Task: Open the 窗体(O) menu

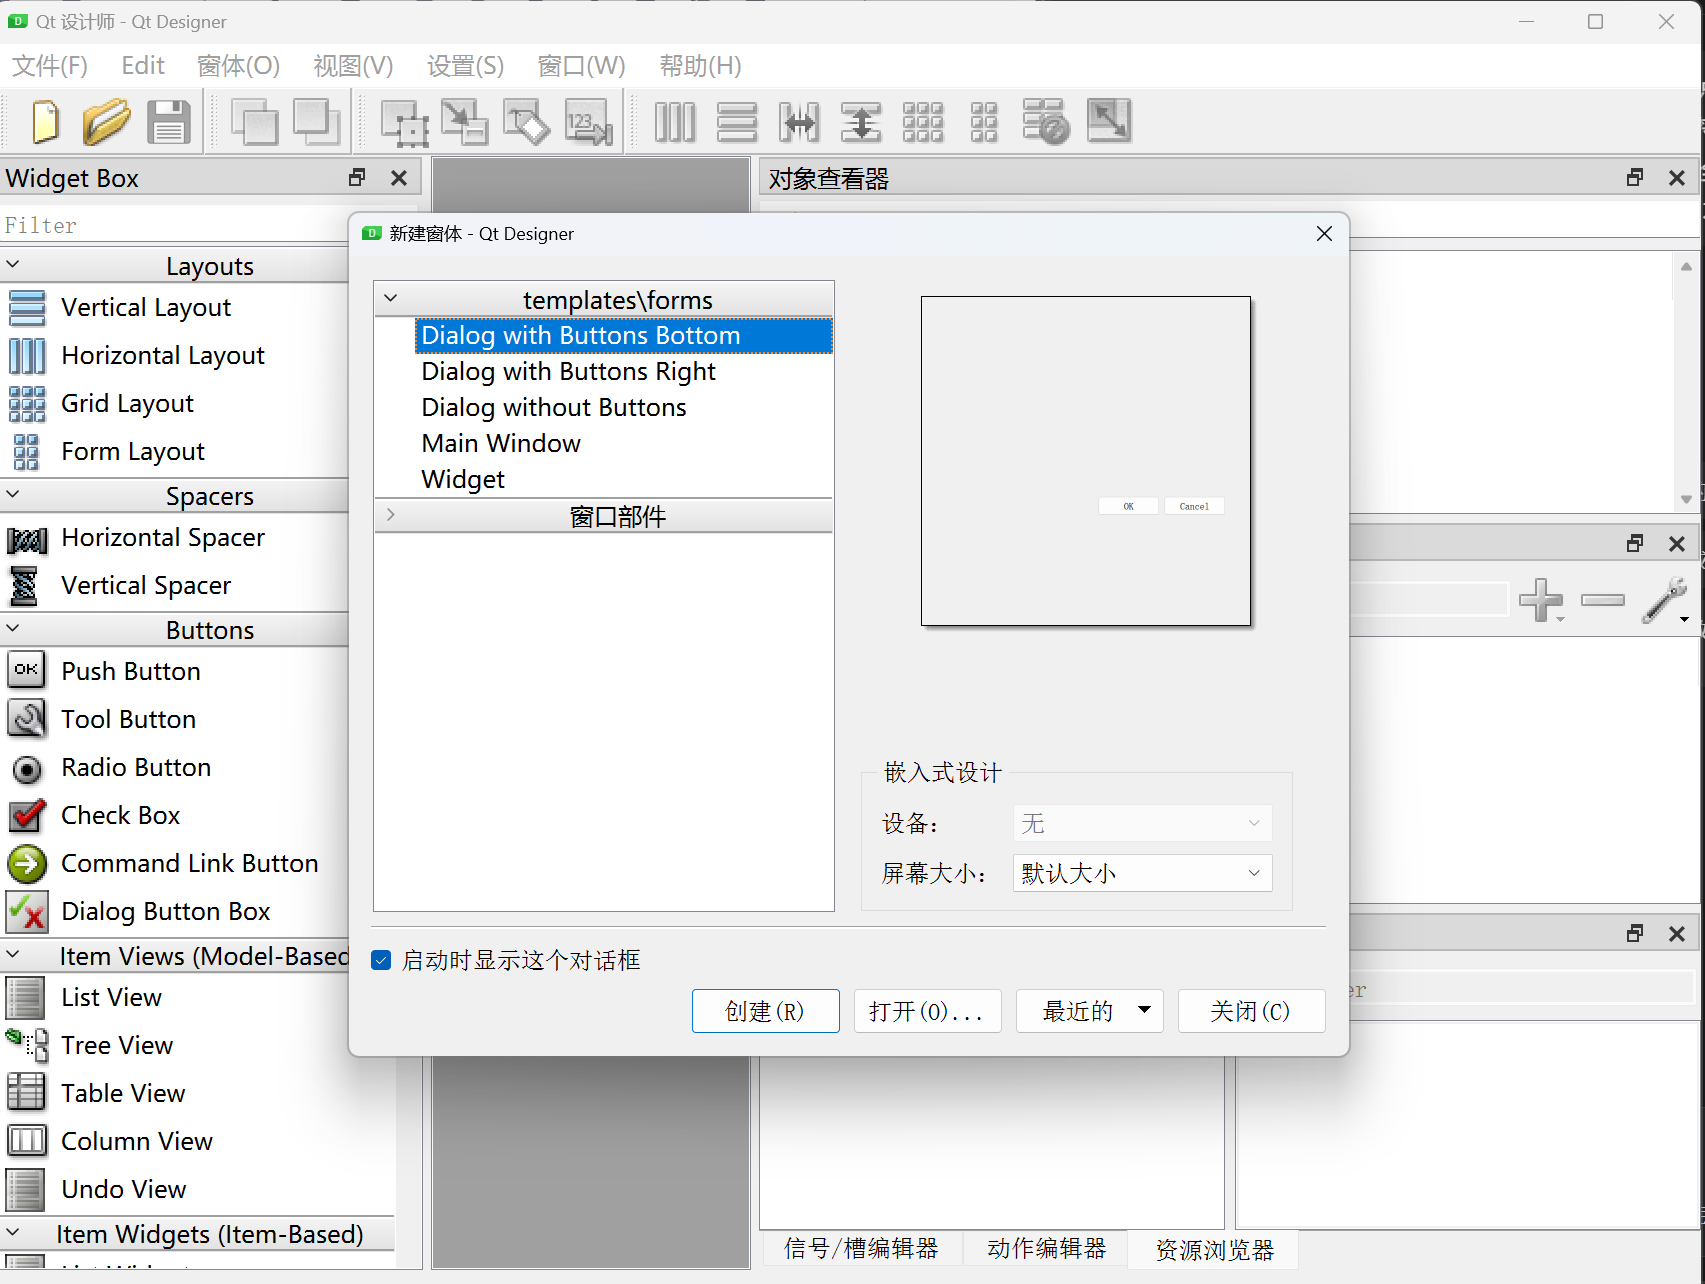Action: pyautogui.click(x=239, y=66)
